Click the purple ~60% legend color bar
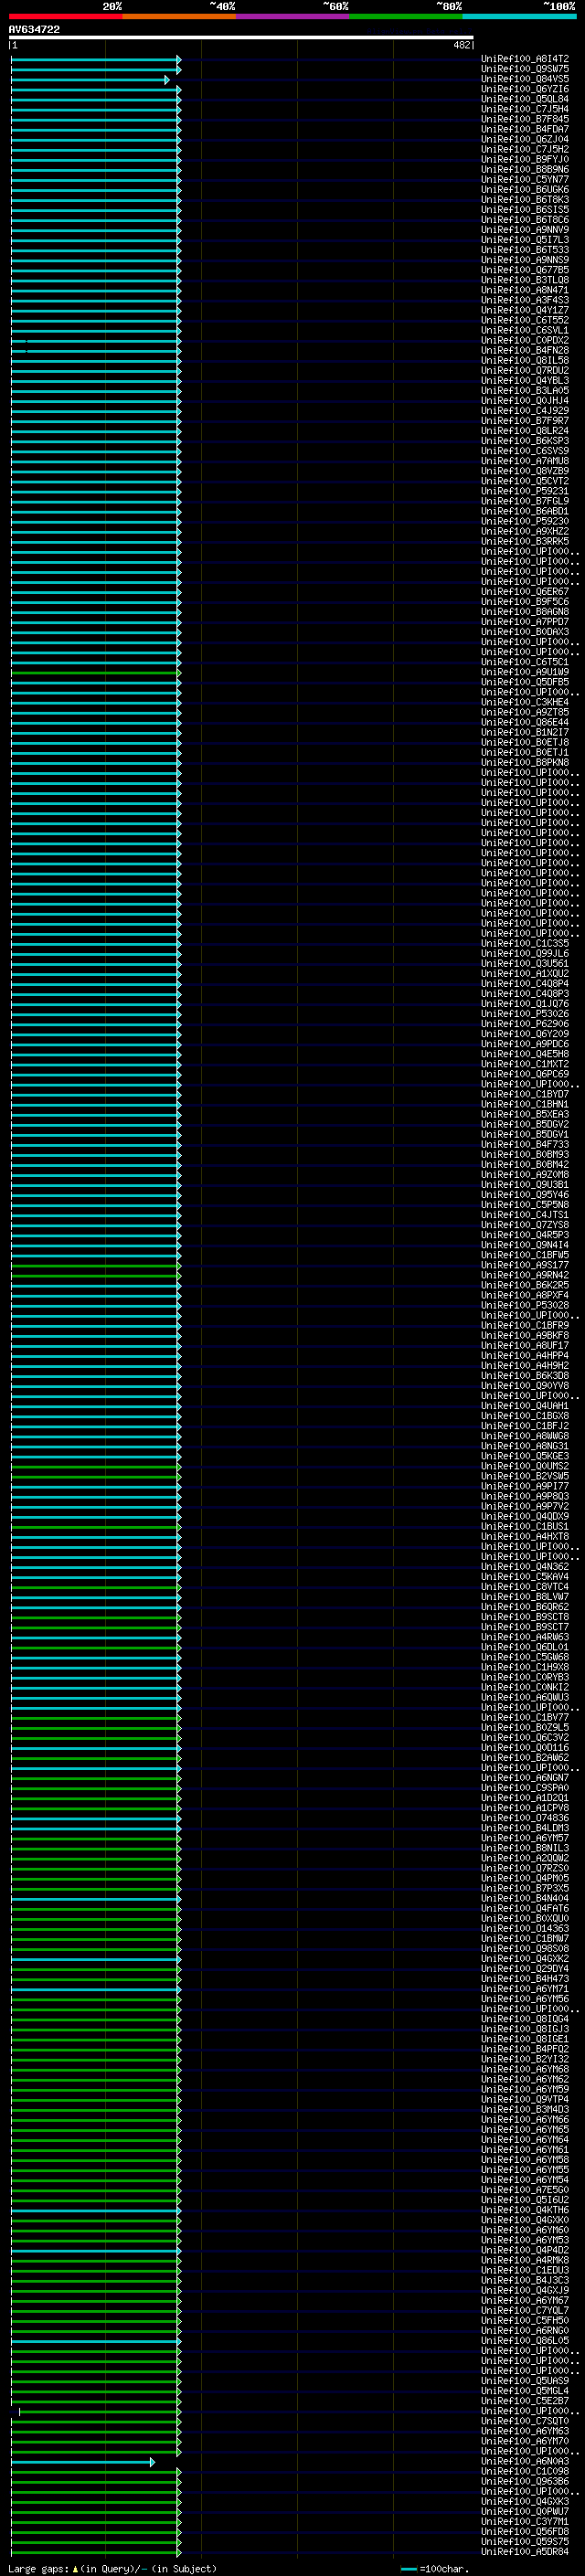 coord(293,16)
